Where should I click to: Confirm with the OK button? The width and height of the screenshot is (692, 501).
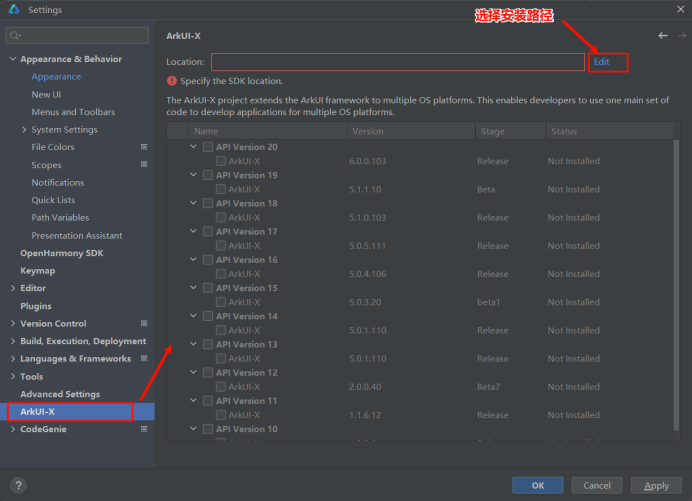(538, 486)
